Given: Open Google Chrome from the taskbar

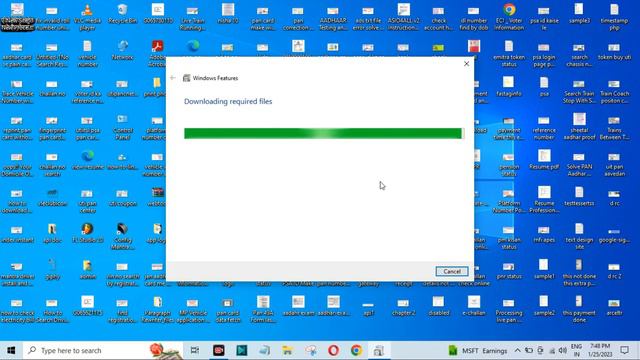Looking at the screenshot, I should pyautogui.click(x=356, y=350).
